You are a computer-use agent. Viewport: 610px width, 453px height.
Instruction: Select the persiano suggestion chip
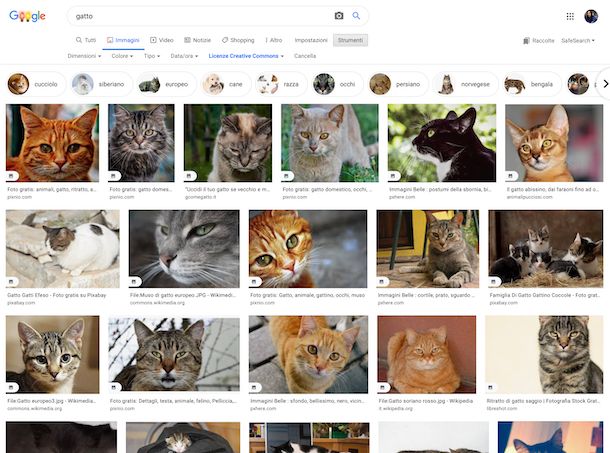[x=397, y=84]
